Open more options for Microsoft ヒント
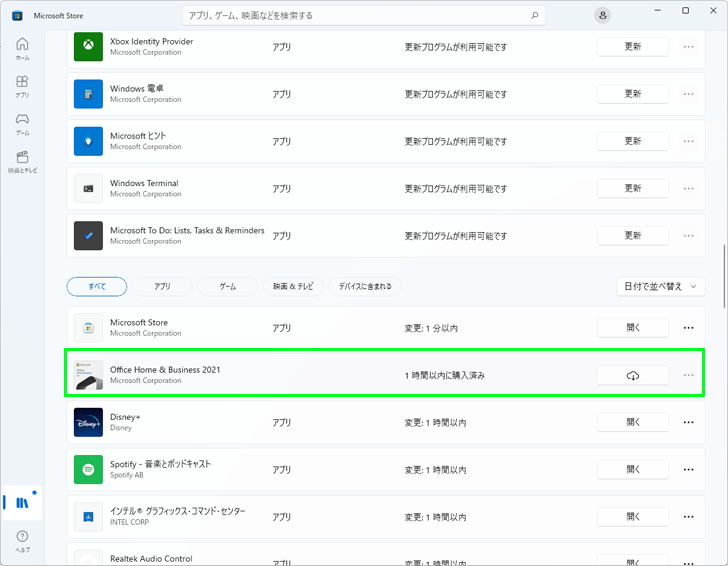Image resolution: width=728 pixels, height=566 pixels. click(x=689, y=141)
